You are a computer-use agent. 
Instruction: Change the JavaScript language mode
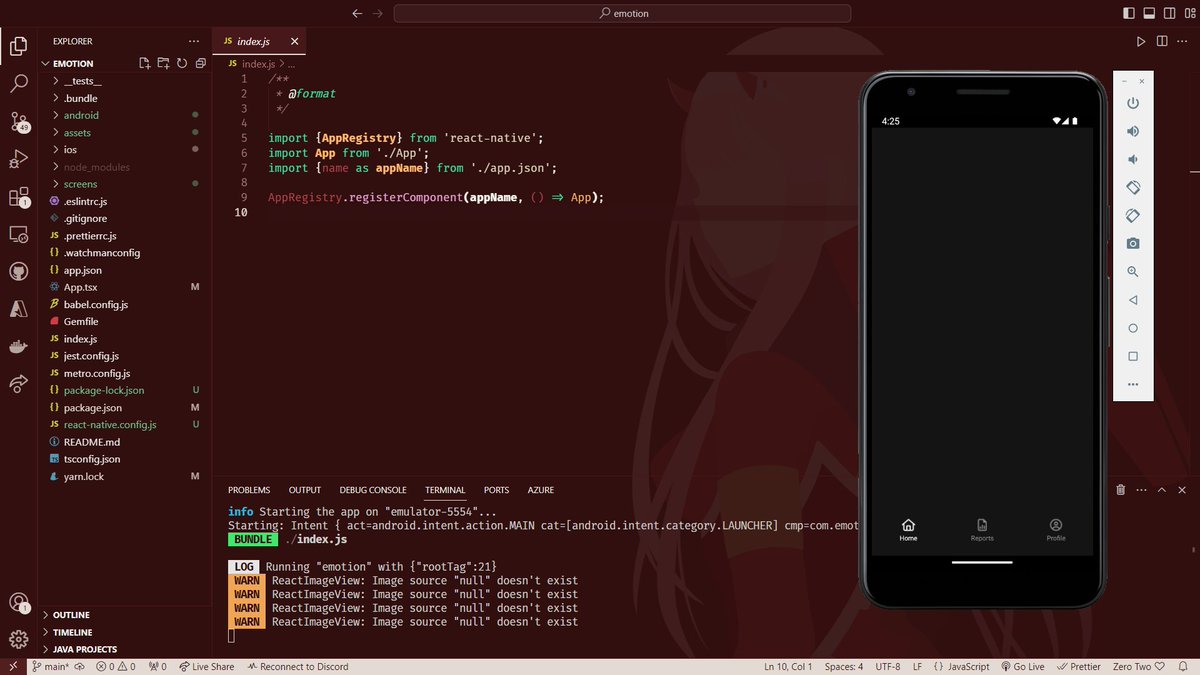968,667
